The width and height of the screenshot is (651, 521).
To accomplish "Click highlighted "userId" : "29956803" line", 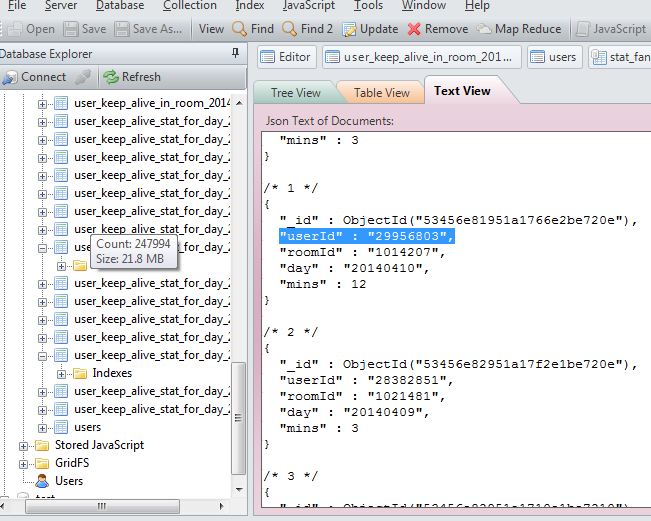I will point(367,236).
